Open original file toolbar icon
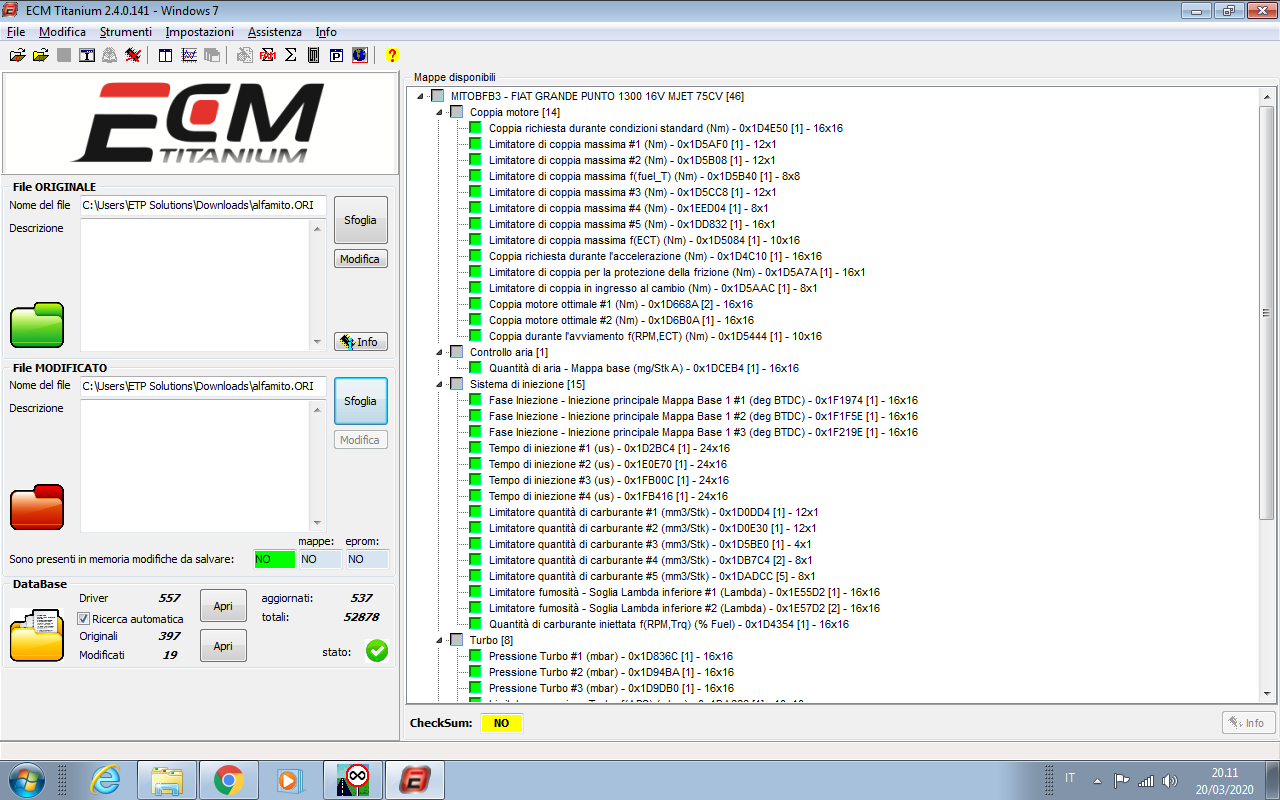The image size is (1280, 800). (17, 55)
